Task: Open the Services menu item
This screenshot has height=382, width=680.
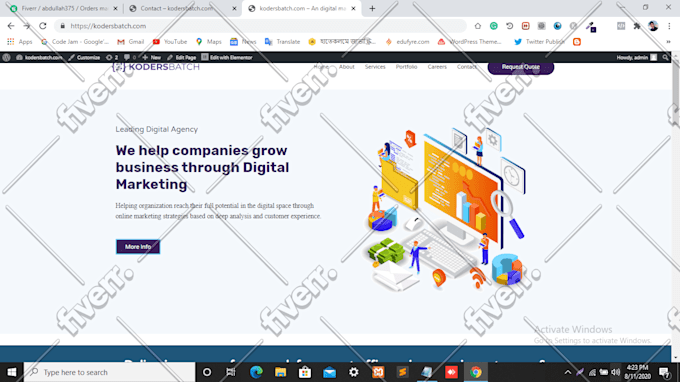Action: 375,67
